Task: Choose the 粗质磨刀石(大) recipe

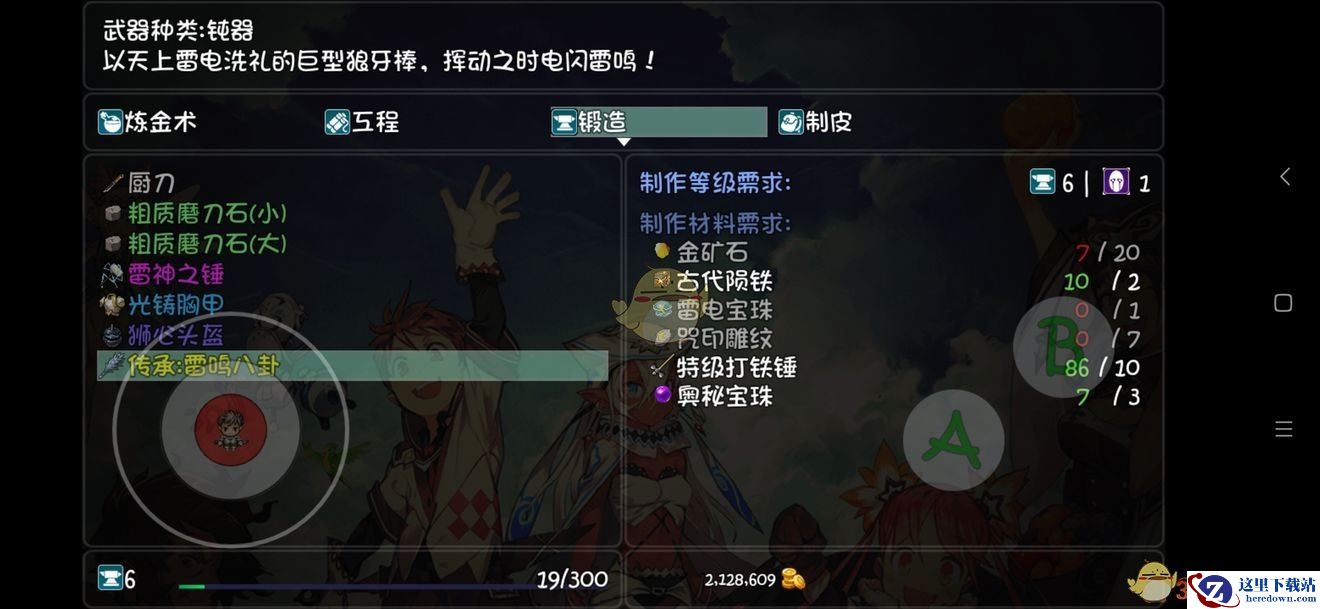Action: coord(196,243)
